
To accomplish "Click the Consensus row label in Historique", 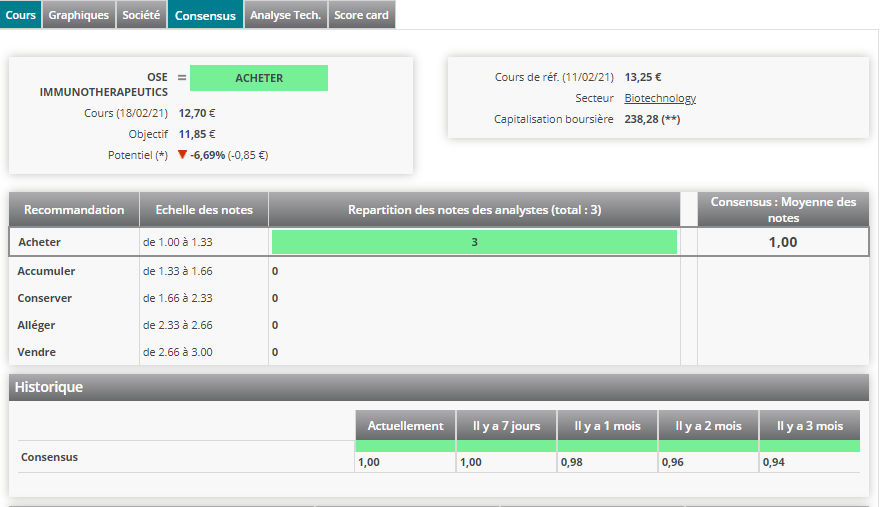I will point(49,457).
